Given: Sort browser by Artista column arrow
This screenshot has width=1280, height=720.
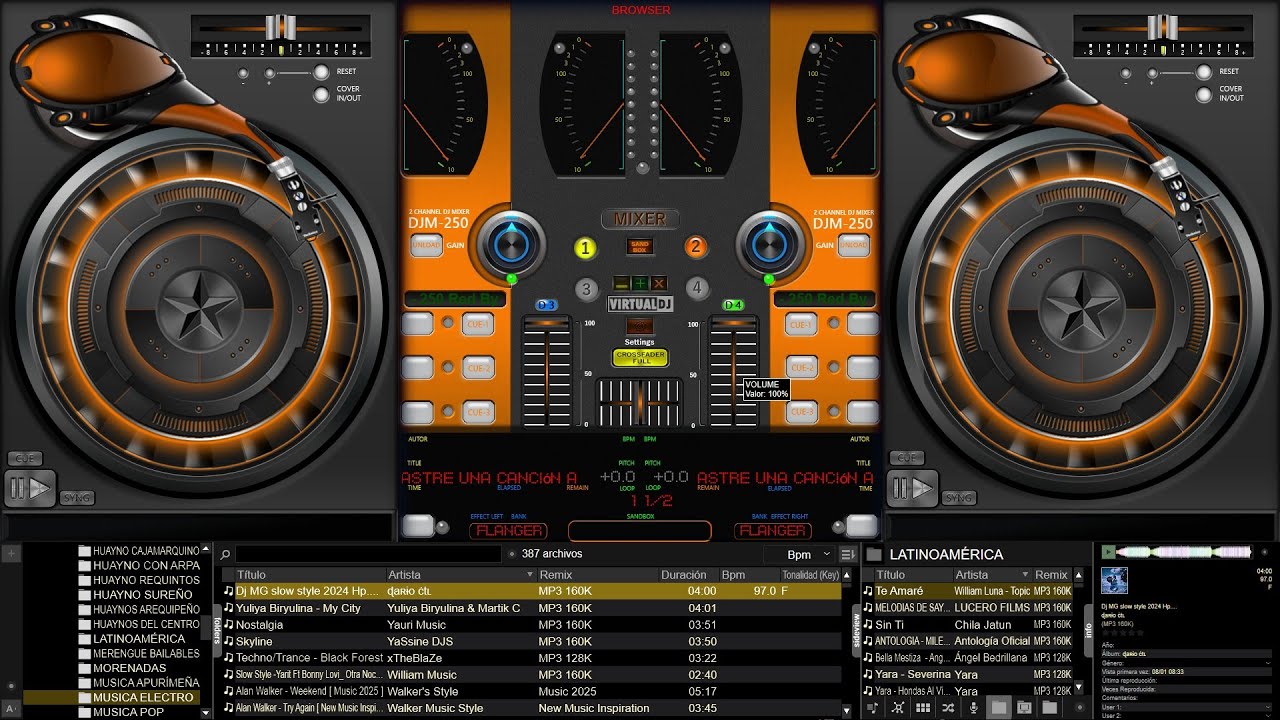Looking at the screenshot, I should tap(530, 575).
